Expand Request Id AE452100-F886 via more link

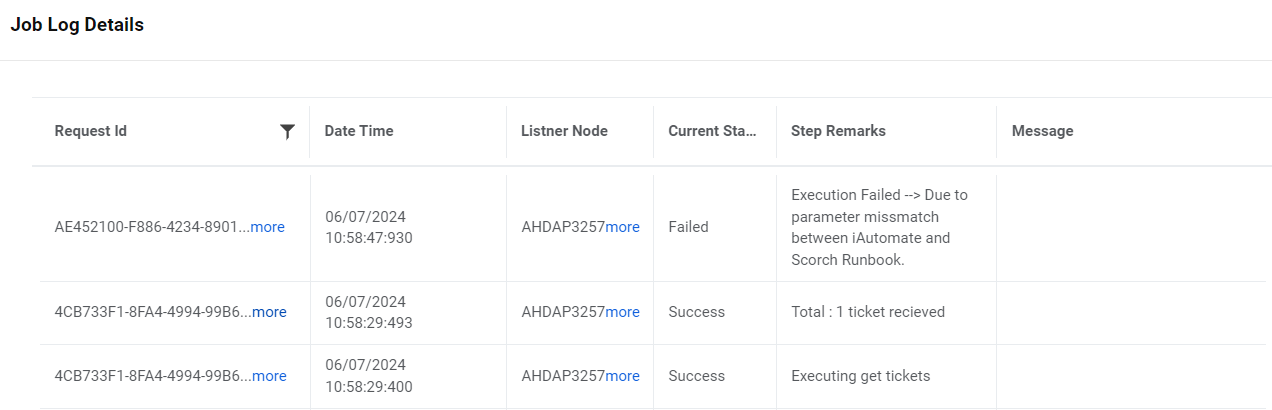click(267, 227)
